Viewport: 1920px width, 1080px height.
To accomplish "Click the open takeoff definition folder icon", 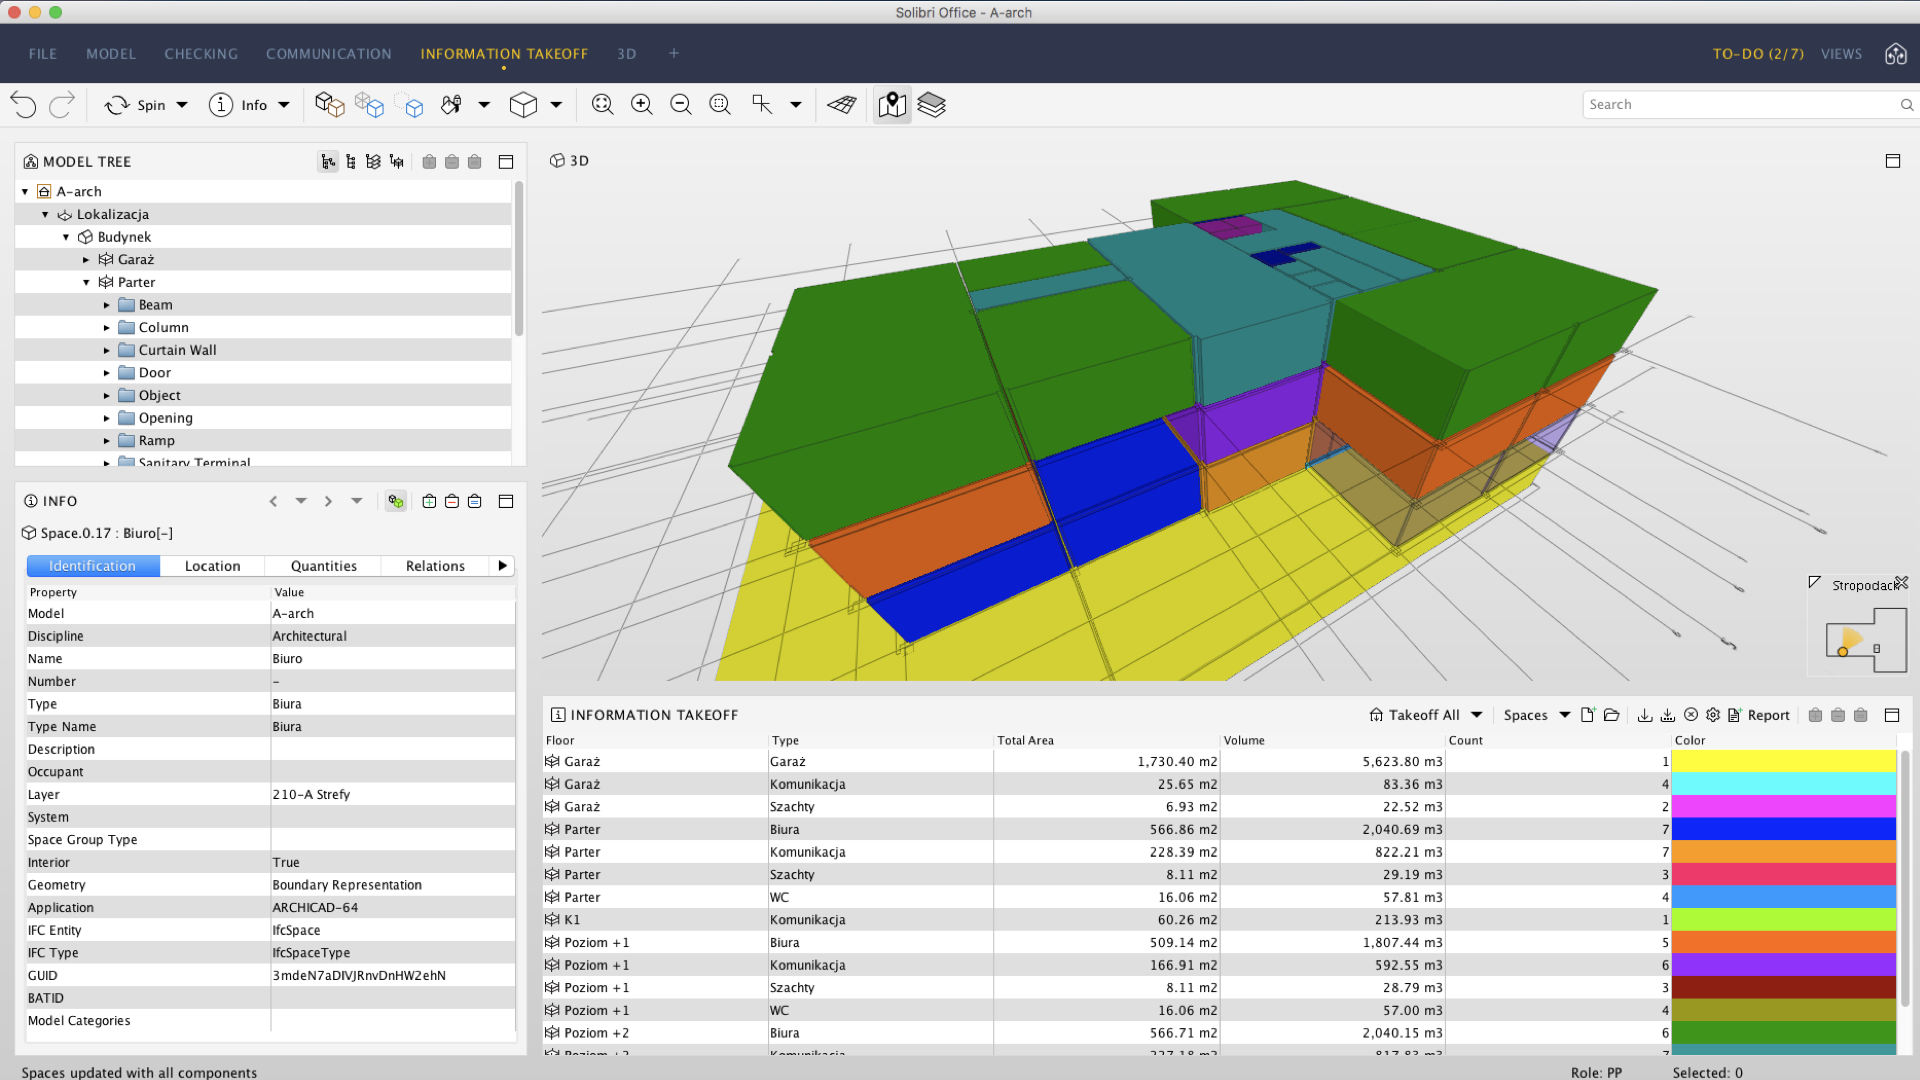I will pos(1611,715).
